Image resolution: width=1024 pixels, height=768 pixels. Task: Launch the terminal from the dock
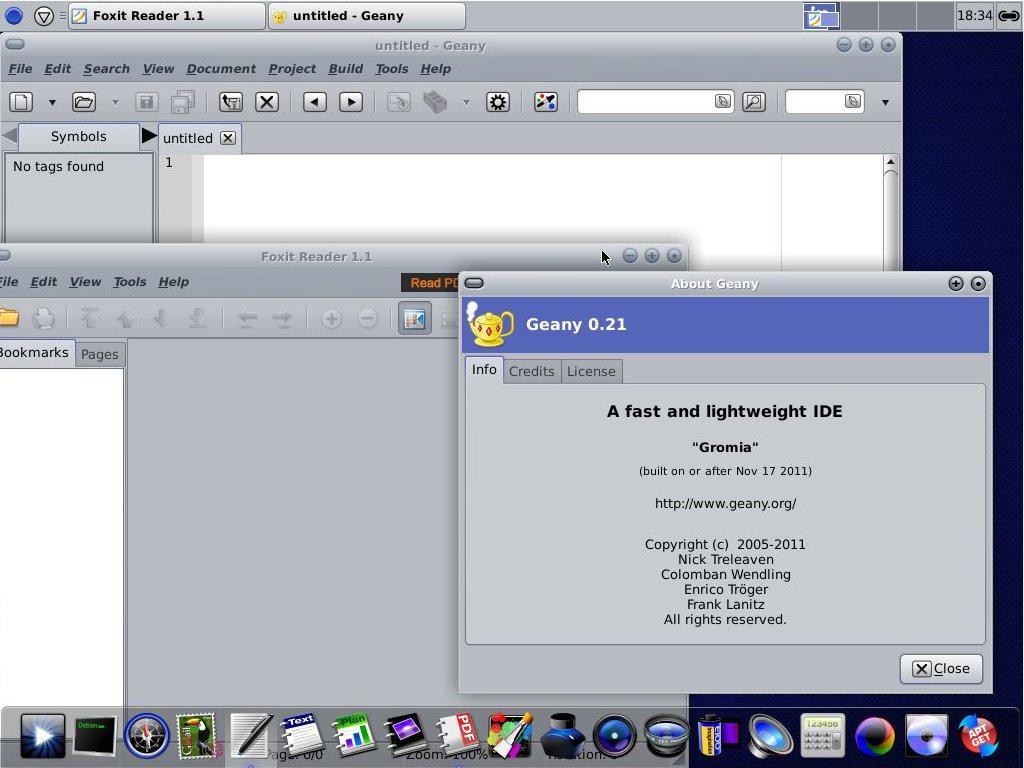[95, 735]
